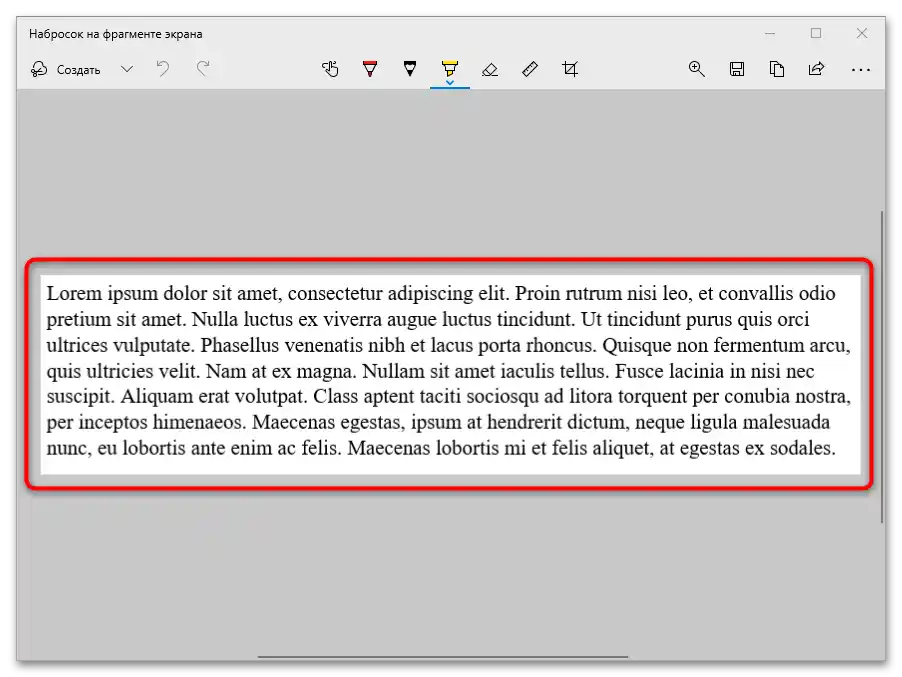Screen dimensions: 902x677
Task: Redo the last action
Action: tap(202, 69)
